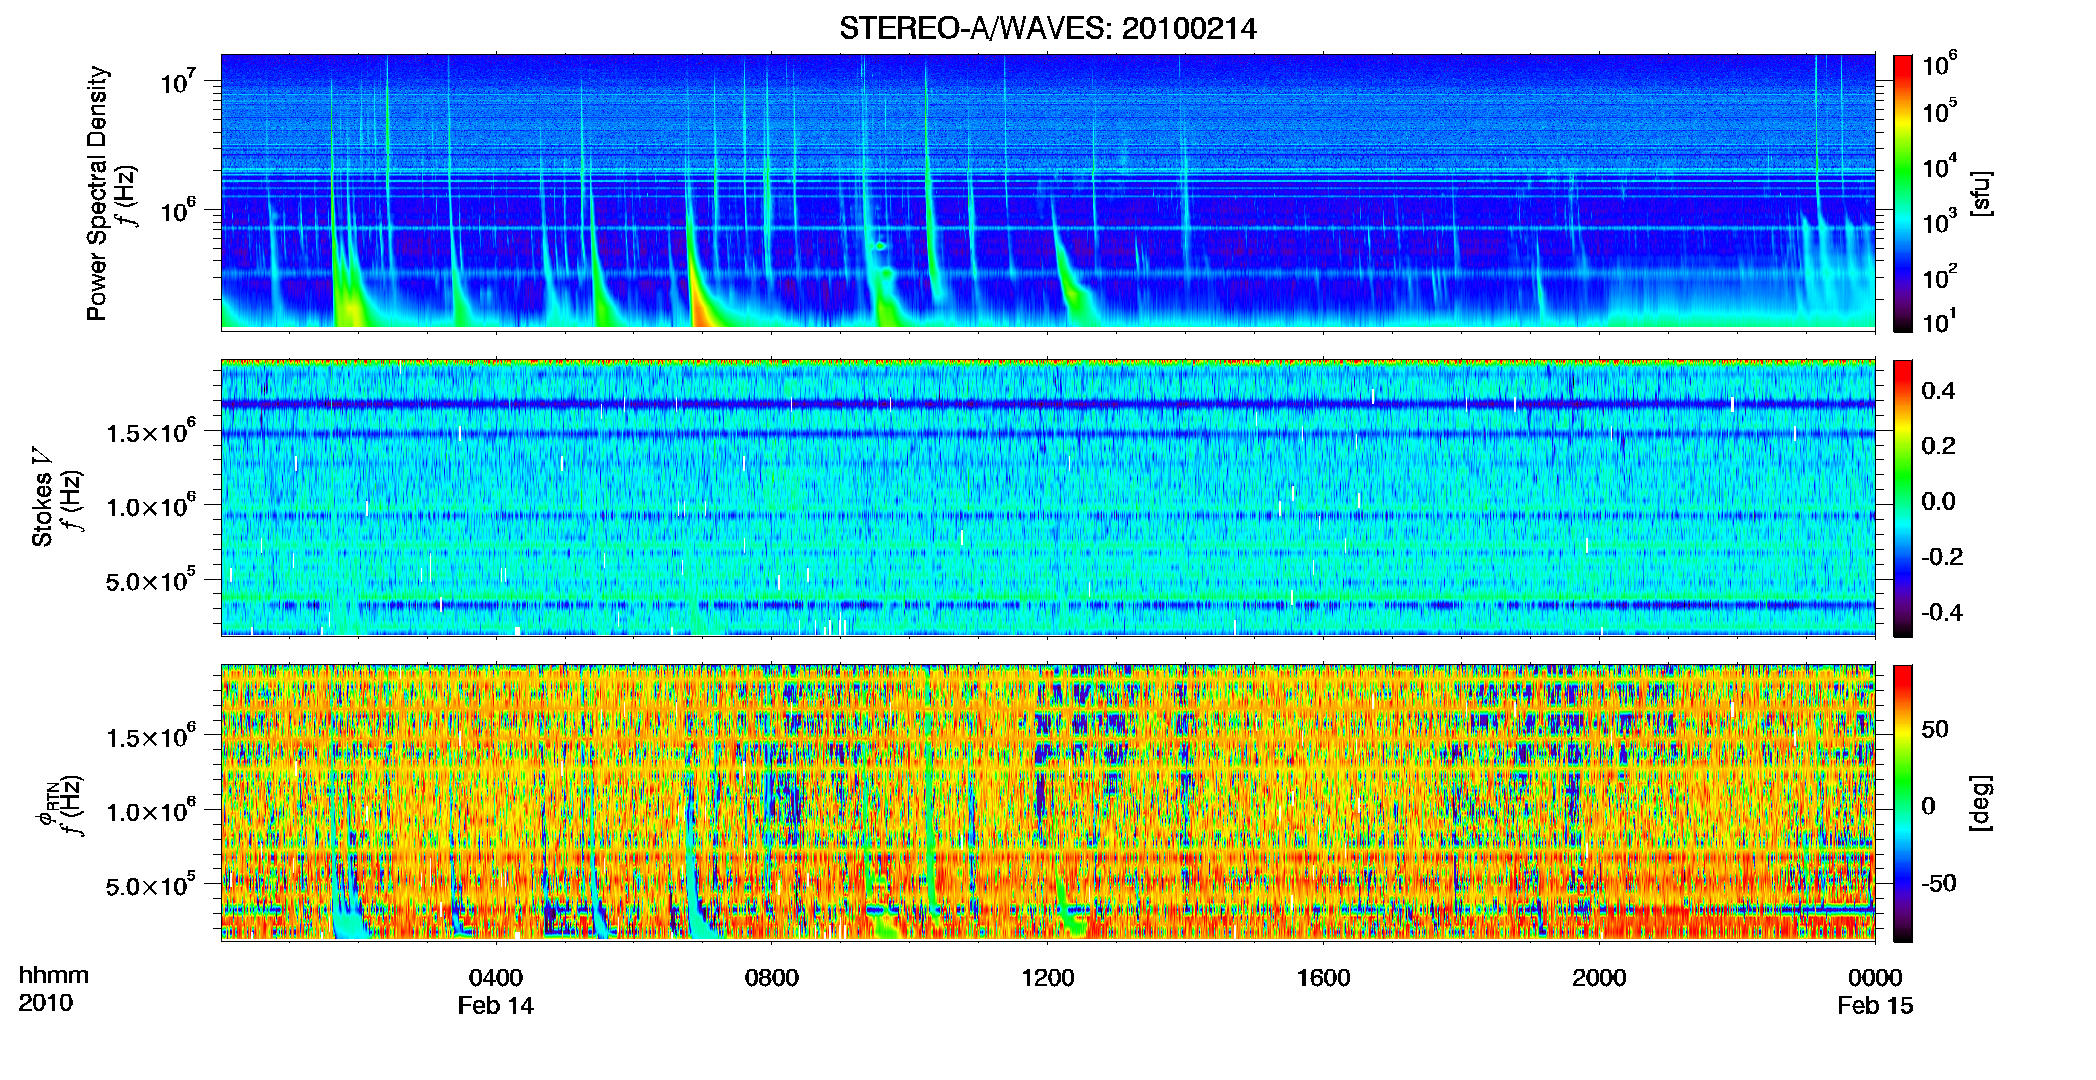The width and height of the screenshot is (2096, 1080).
Task: Click the hhmm 2010 axis caption
Action: tap(53, 989)
